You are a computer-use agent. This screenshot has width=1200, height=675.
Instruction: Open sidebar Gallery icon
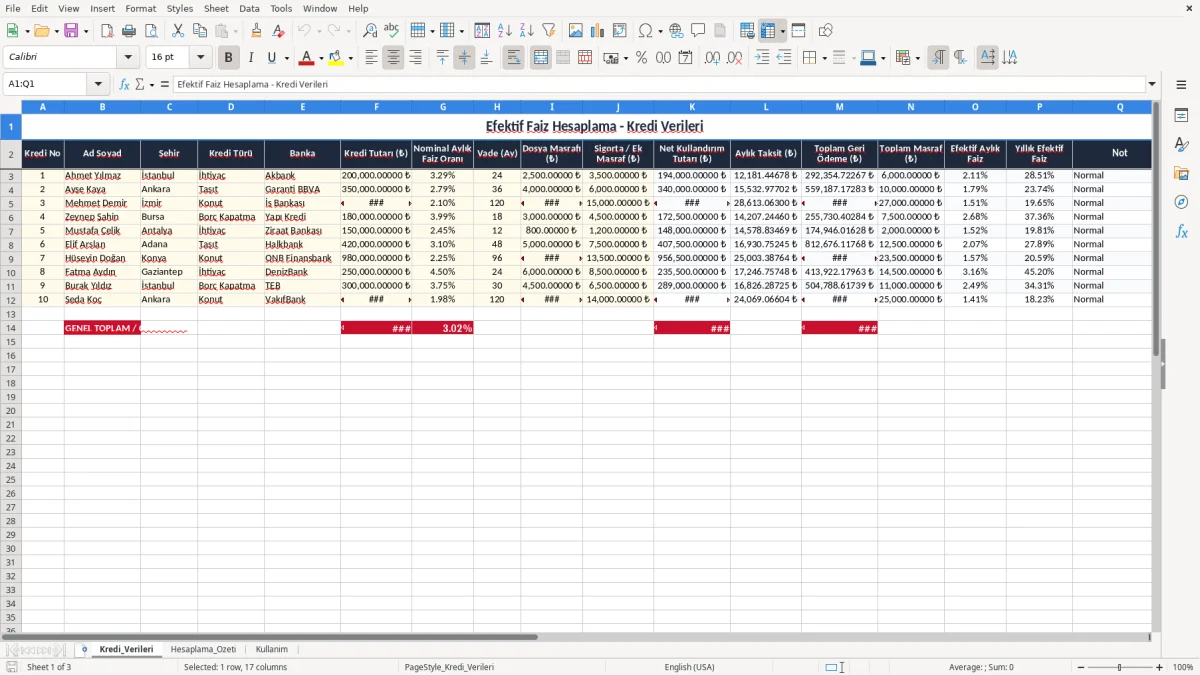pyautogui.click(x=1181, y=174)
